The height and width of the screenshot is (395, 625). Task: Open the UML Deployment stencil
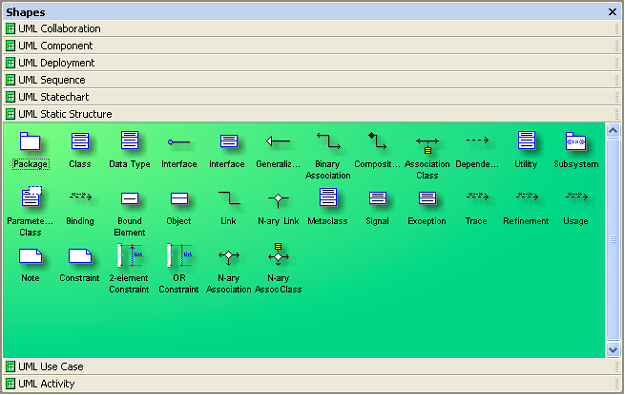tap(312, 63)
